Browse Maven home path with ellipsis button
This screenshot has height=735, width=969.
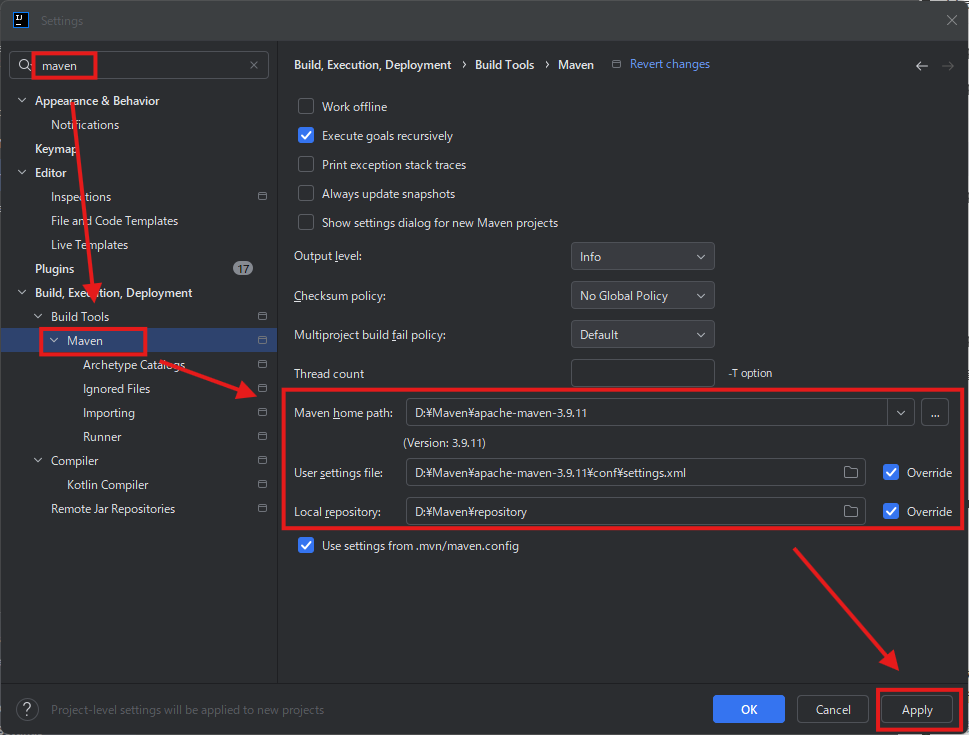934,412
